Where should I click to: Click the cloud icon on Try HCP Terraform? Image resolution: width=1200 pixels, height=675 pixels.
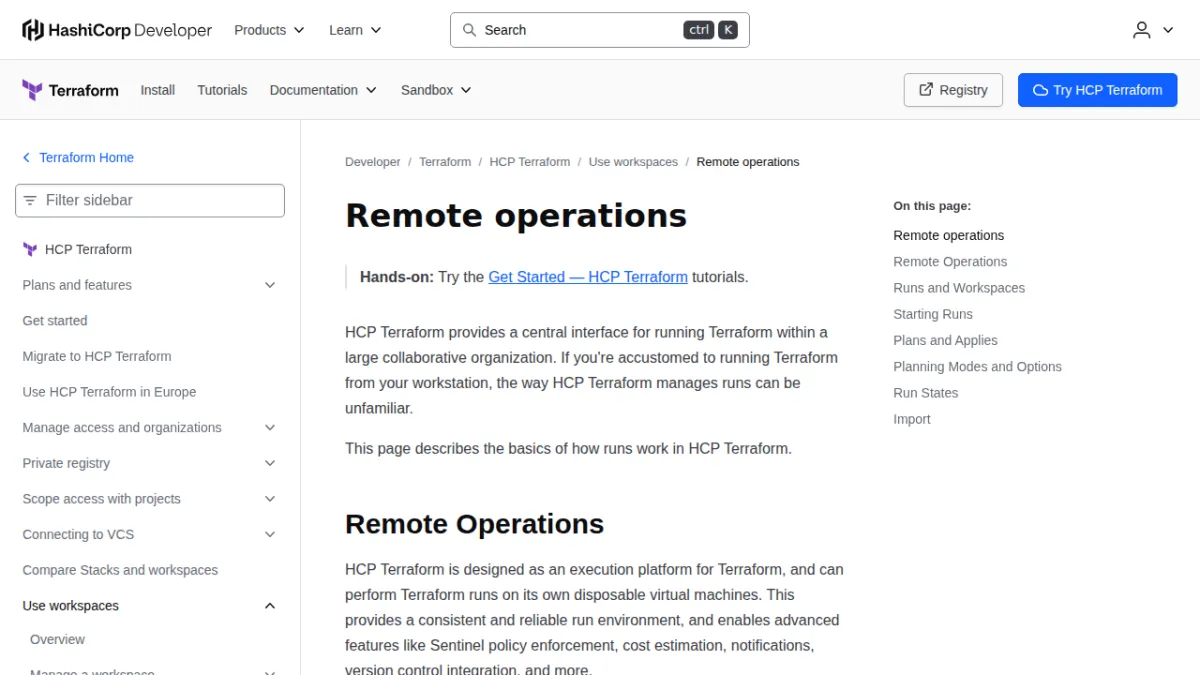point(1040,90)
